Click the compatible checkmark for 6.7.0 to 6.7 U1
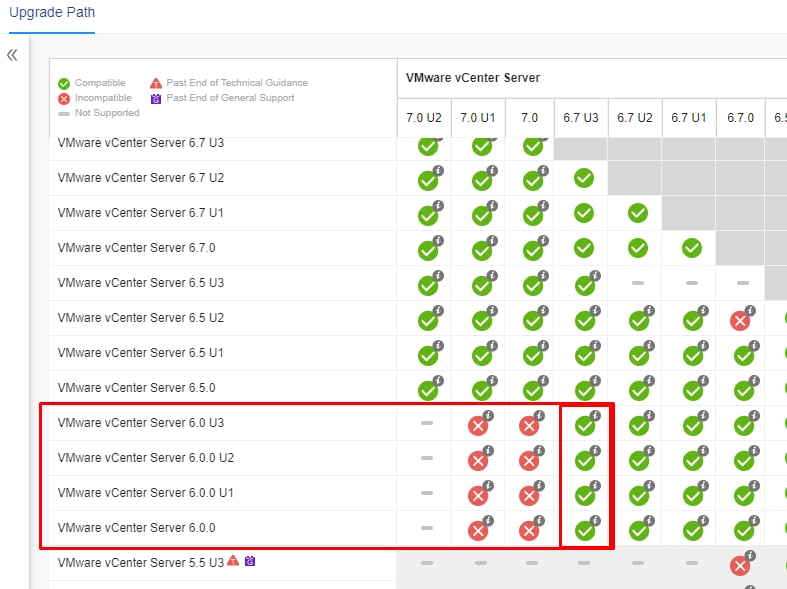The width and height of the screenshot is (787, 589). pyautogui.click(x=692, y=248)
